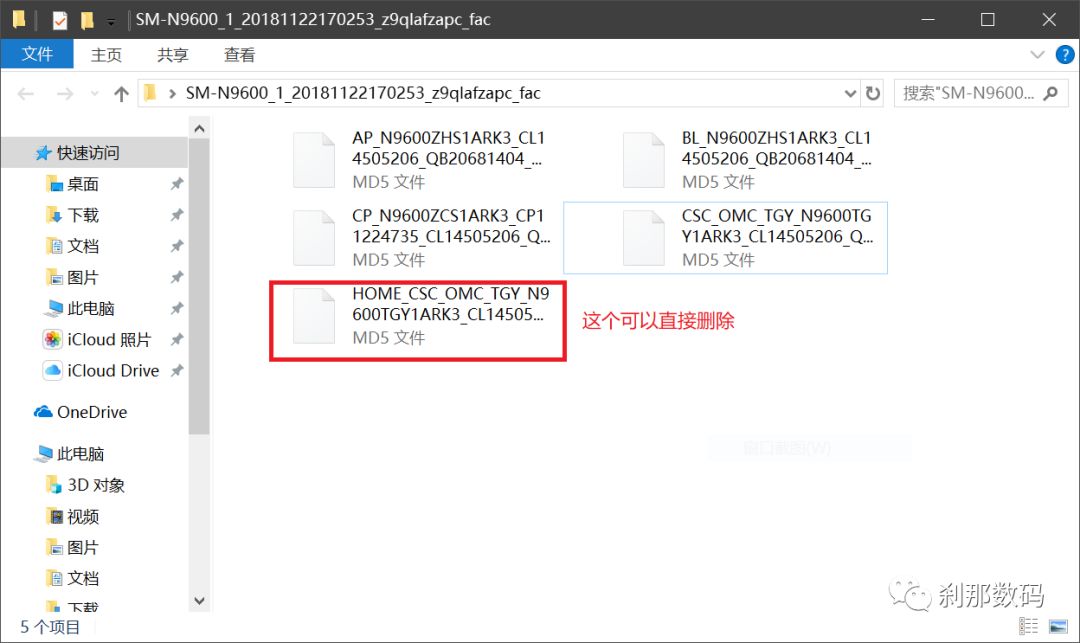Click the scroll-down arrow of navigation pane
Viewport: 1080px width, 643px height.
(200, 600)
